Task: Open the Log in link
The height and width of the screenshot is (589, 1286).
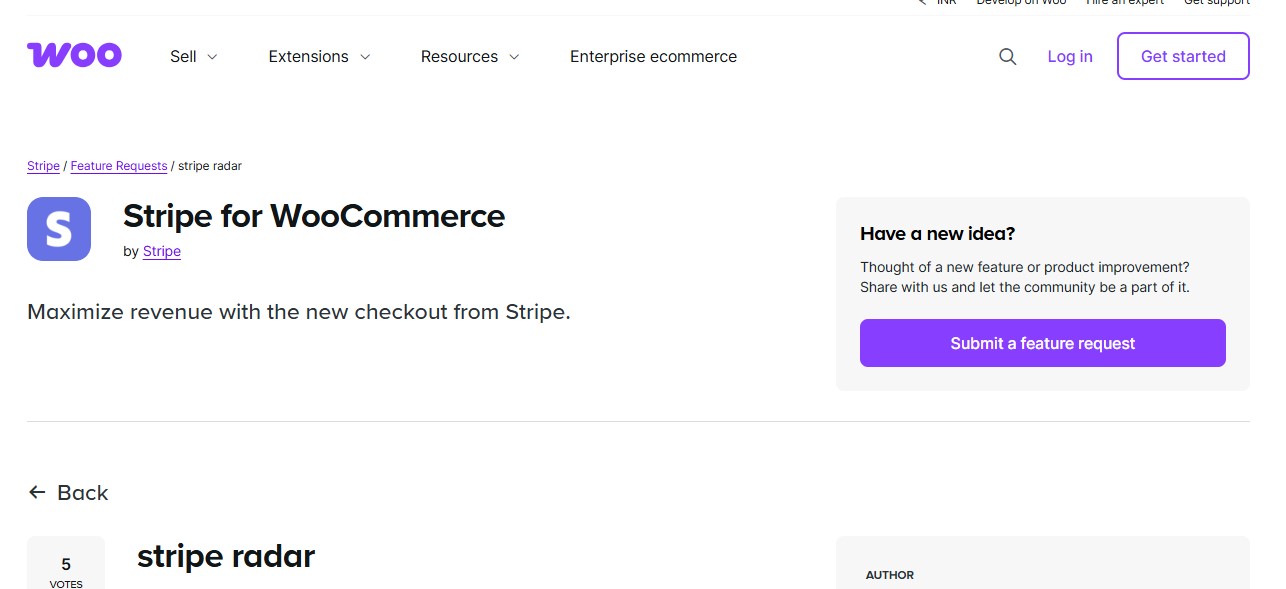Action: tap(1069, 56)
